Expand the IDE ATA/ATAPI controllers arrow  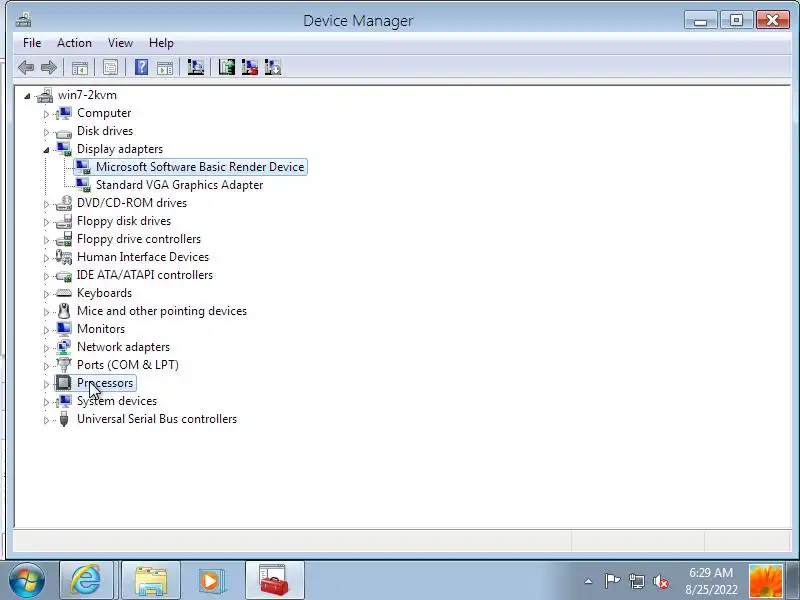46,276
